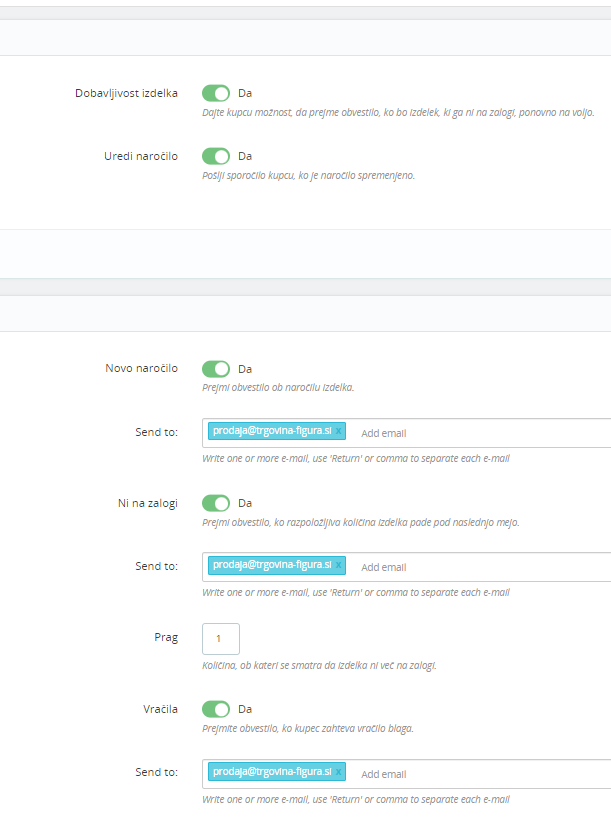Click Add email field for Novo naročilo
The height and width of the screenshot is (839, 611).
coord(450,433)
